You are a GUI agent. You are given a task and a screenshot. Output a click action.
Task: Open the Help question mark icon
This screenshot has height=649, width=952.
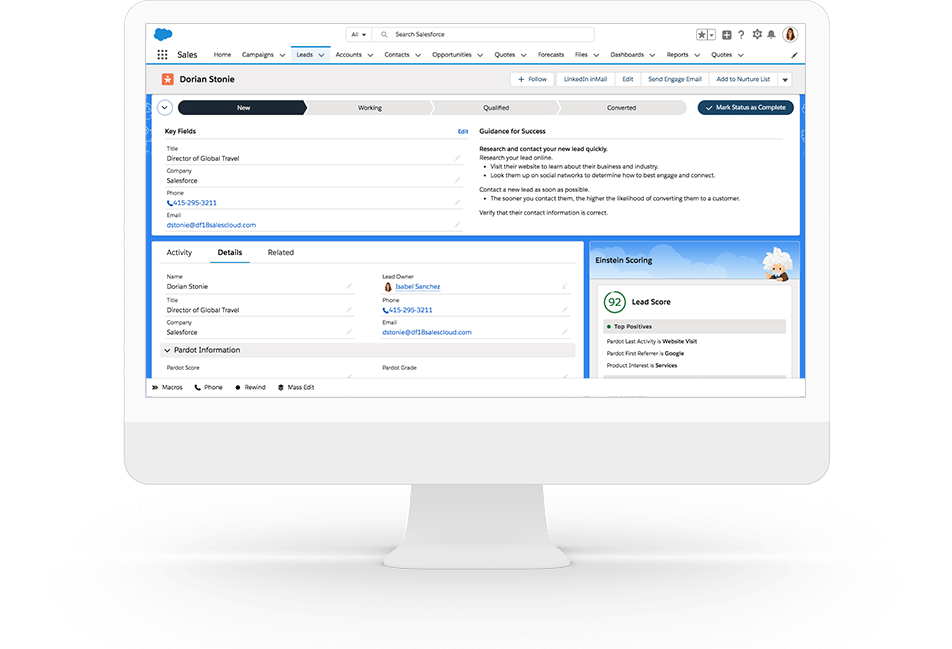pos(741,34)
